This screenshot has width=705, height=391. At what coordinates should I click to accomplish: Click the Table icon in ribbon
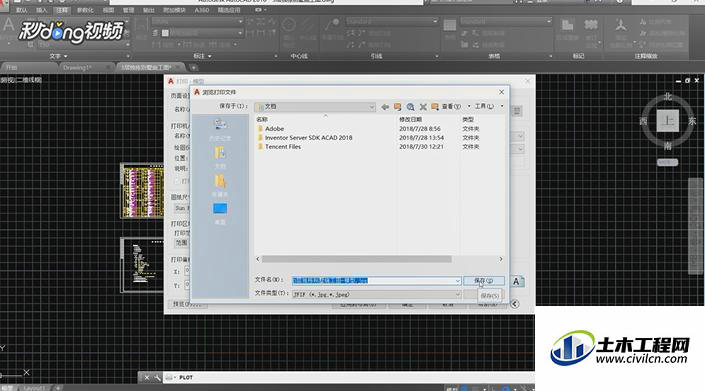coord(450,25)
